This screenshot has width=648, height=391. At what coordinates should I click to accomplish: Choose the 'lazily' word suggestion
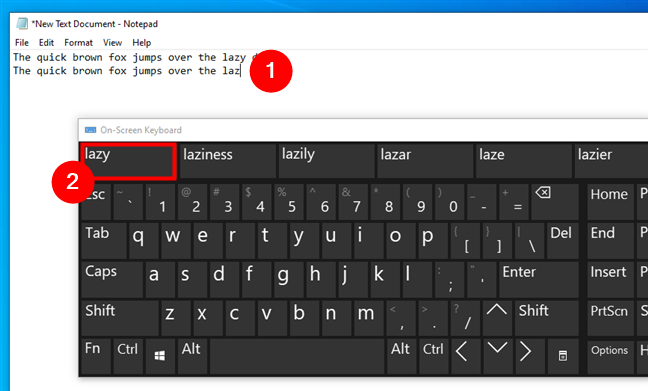[327, 161]
